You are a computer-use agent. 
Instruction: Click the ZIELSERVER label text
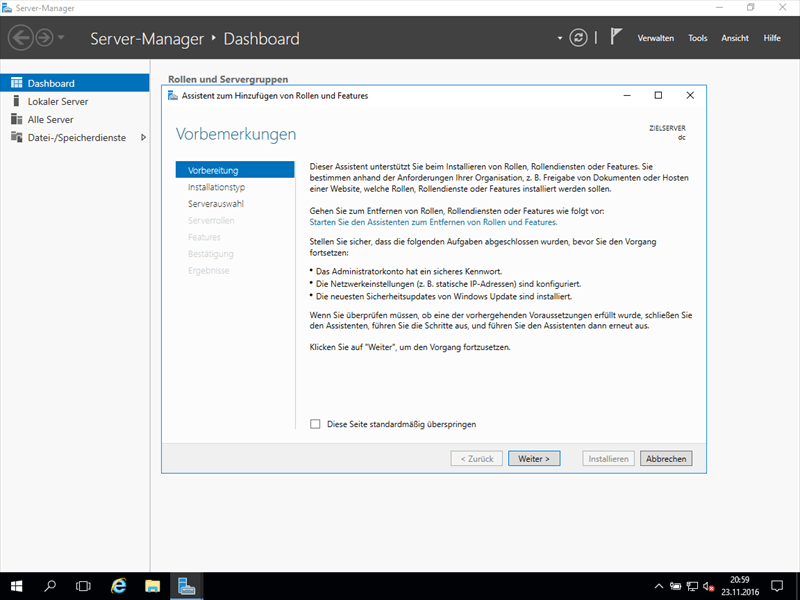pyautogui.click(x=667, y=128)
